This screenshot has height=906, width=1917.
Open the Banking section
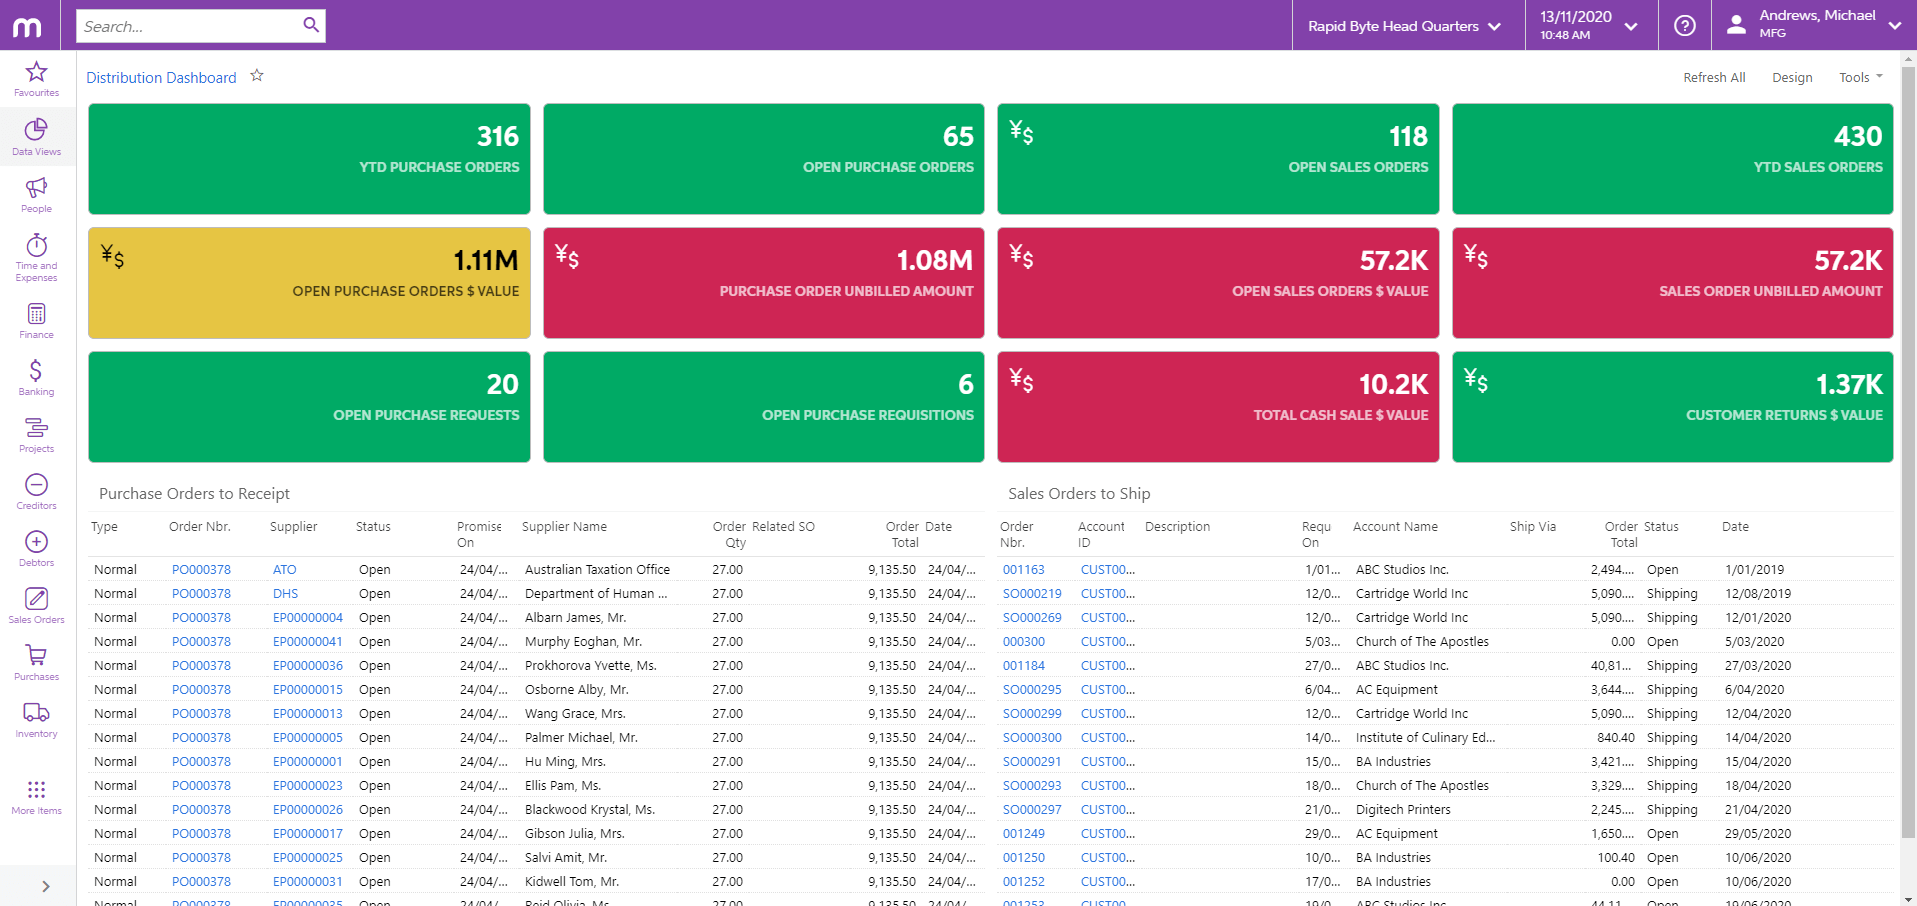(36, 377)
